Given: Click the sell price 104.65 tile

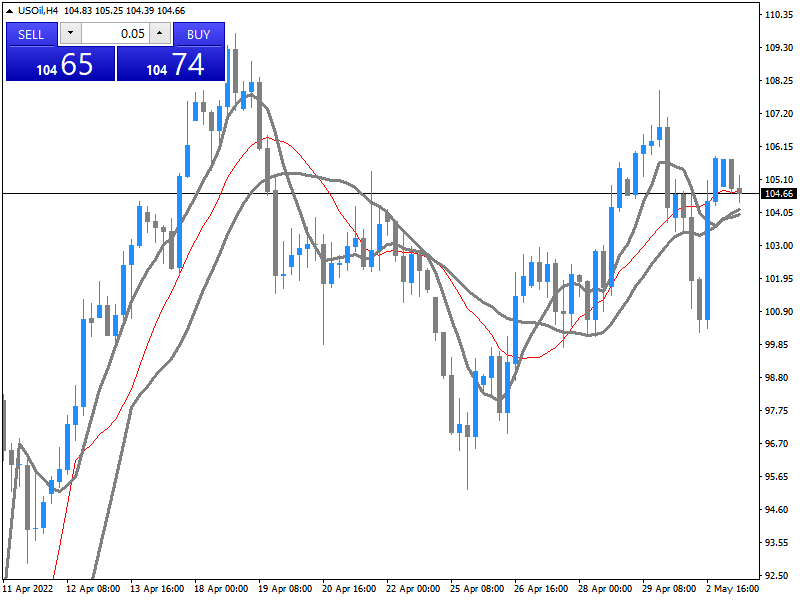Looking at the screenshot, I should coord(60,64).
